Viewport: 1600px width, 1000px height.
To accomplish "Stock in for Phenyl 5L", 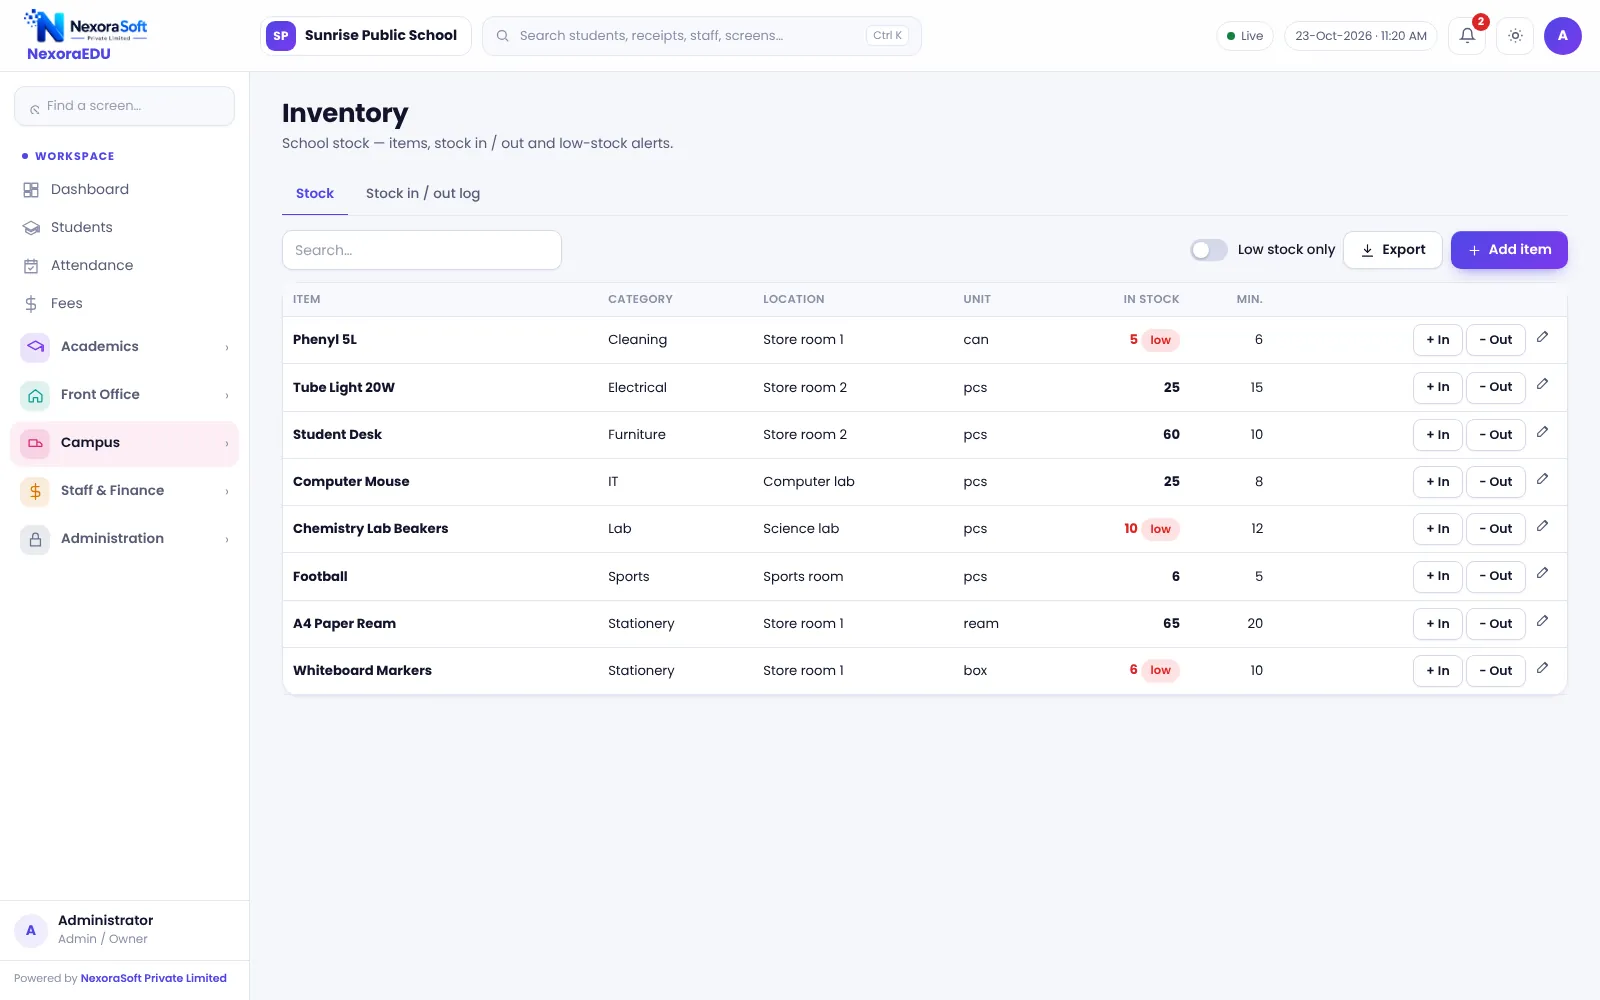I will pos(1438,340).
